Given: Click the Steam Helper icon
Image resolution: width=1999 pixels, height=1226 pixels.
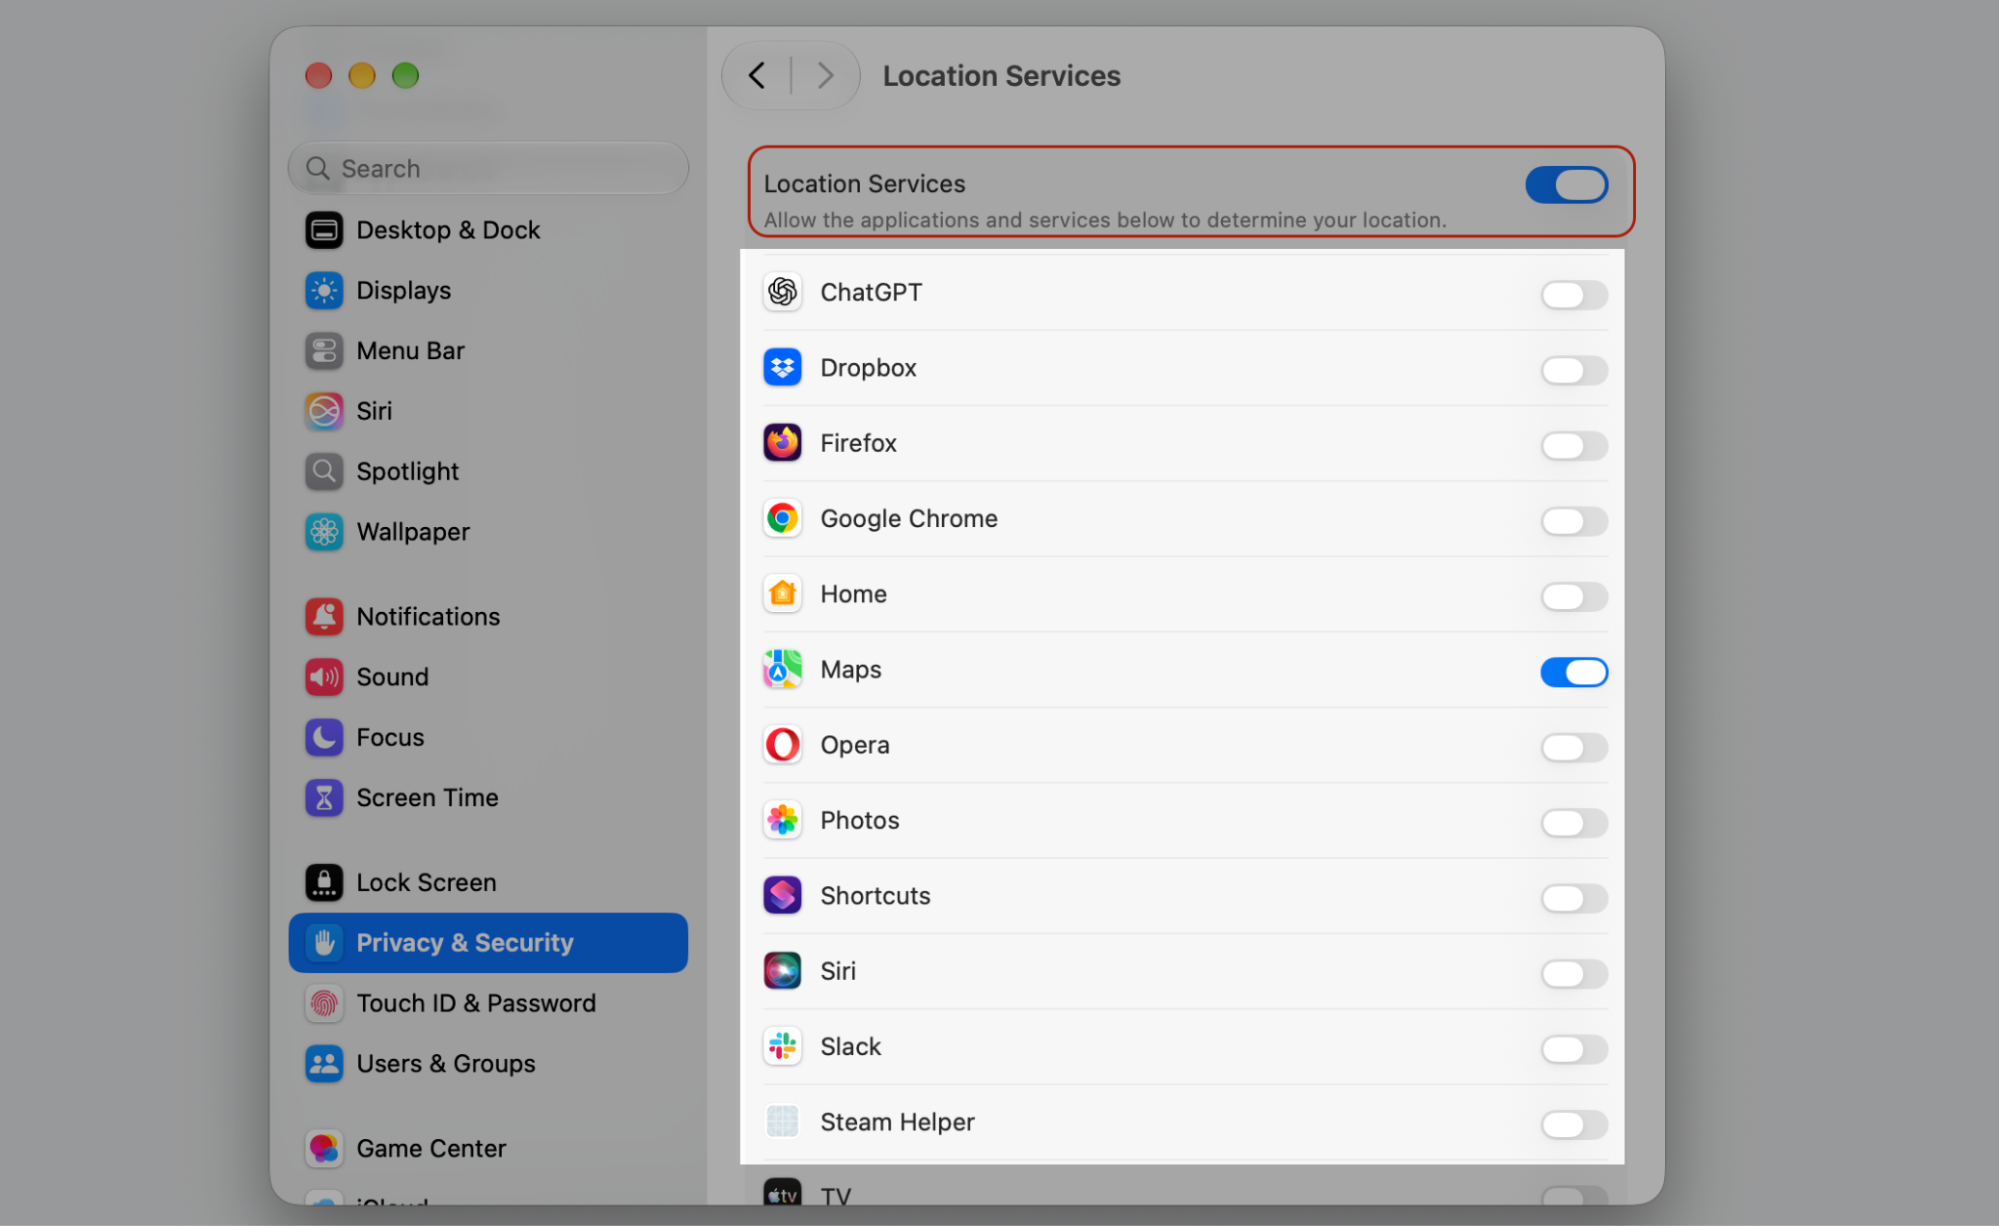Looking at the screenshot, I should pos(782,1122).
